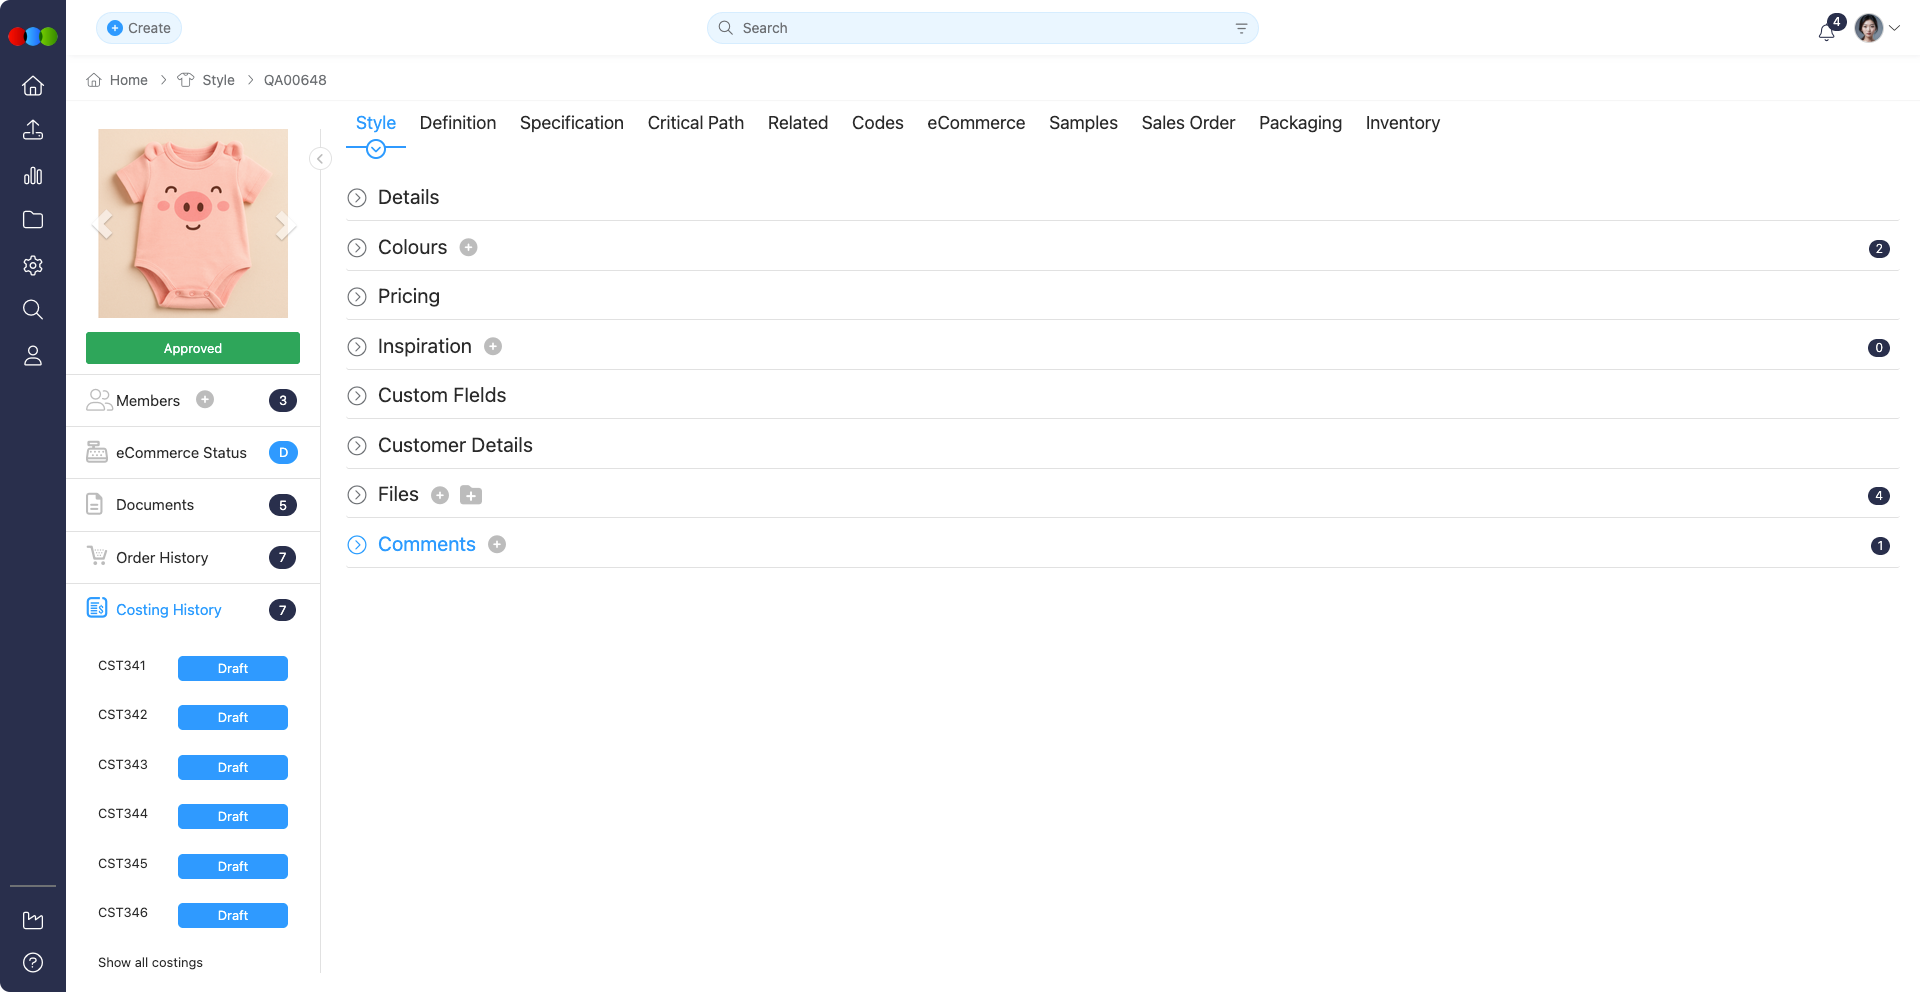Click the notifications bell icon
The height and width of the screenshot is (992, 1920).
[x=1826, y=31]
